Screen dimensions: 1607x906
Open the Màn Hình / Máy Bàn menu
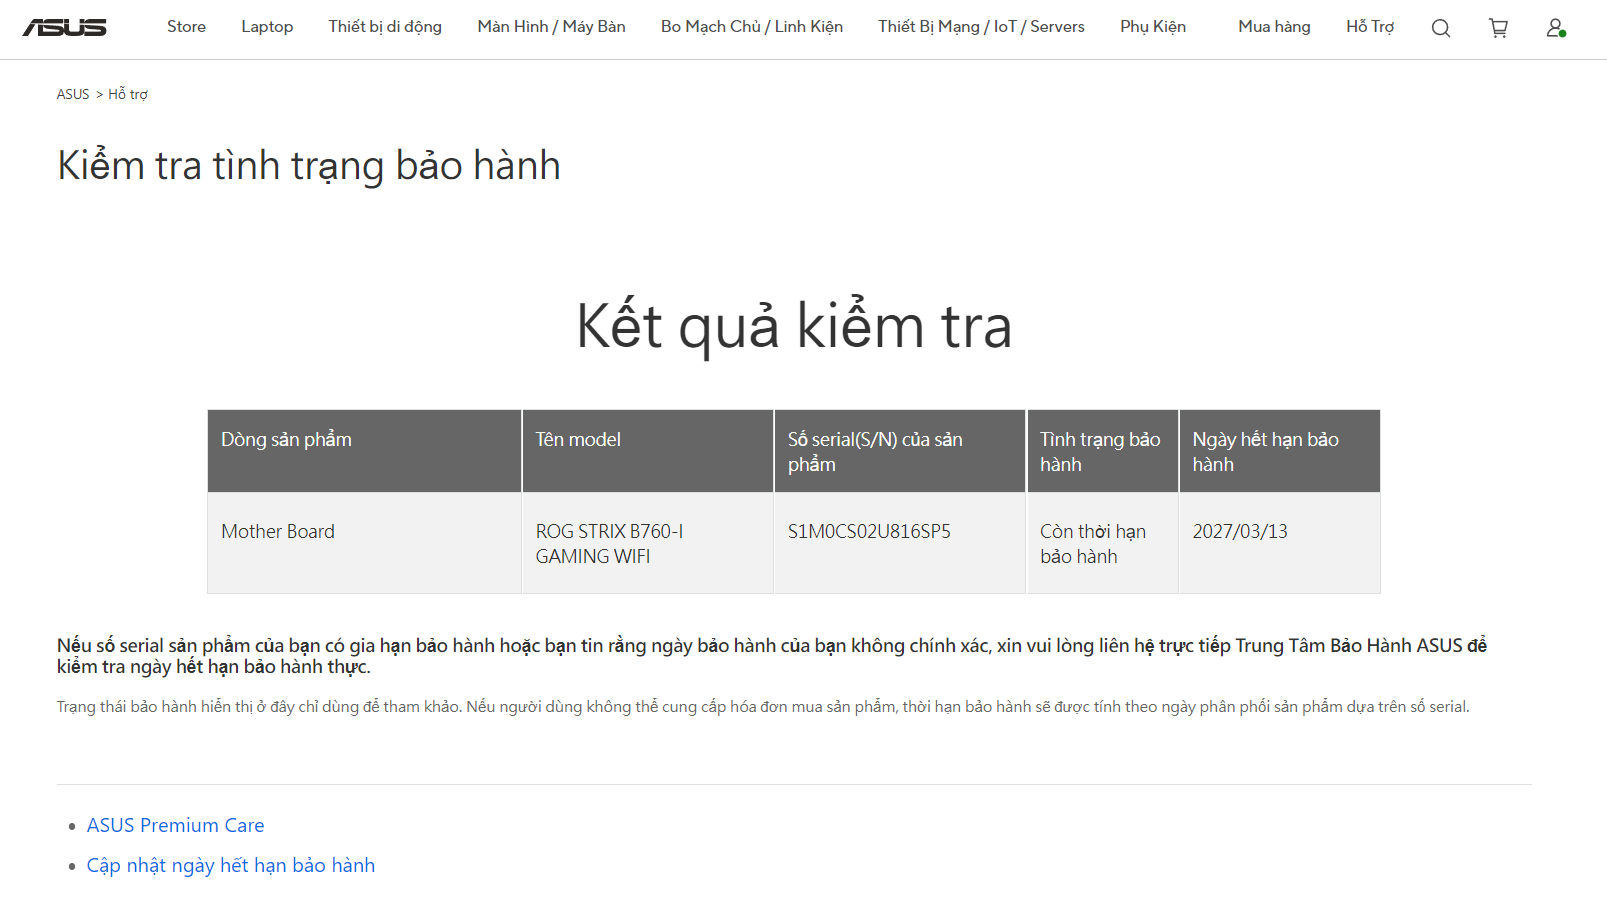[x=551, y=27]
